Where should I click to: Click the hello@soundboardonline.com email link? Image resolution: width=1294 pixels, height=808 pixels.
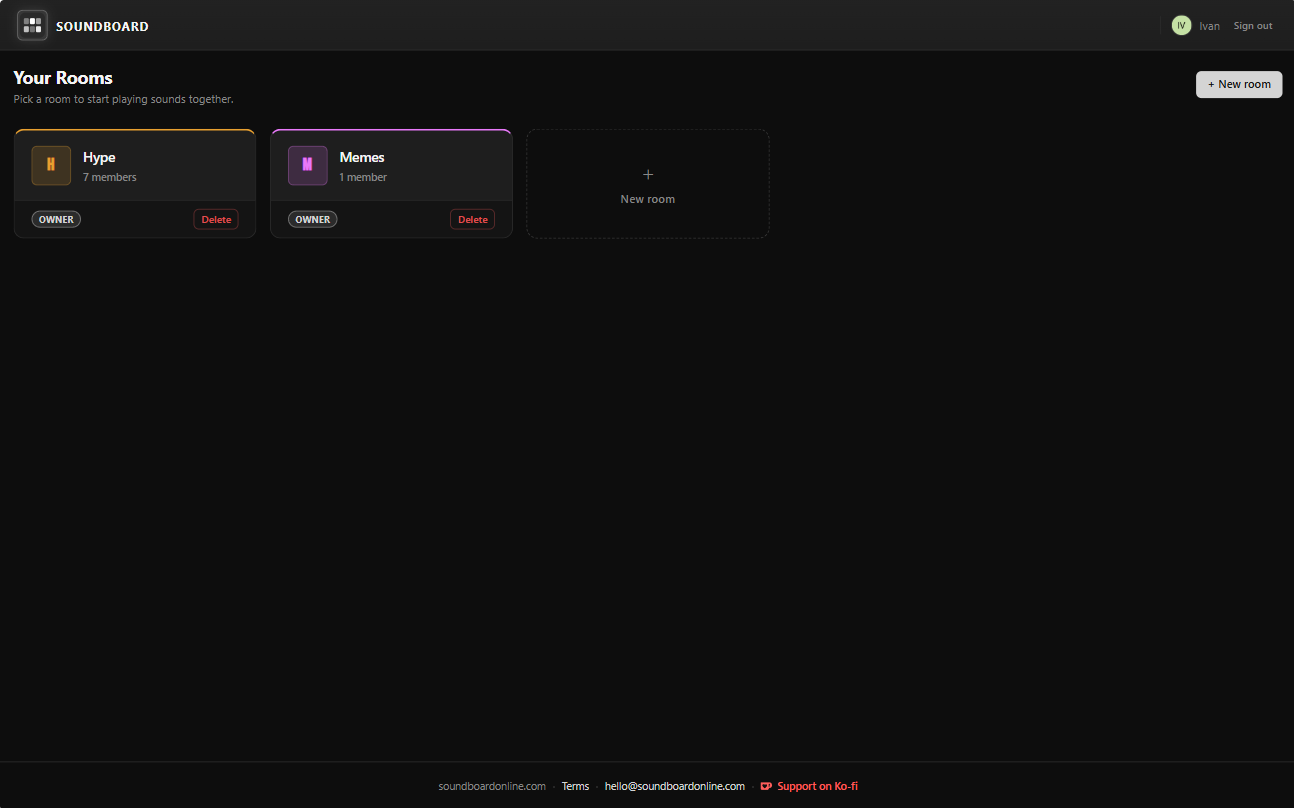(x=675, y=786)
